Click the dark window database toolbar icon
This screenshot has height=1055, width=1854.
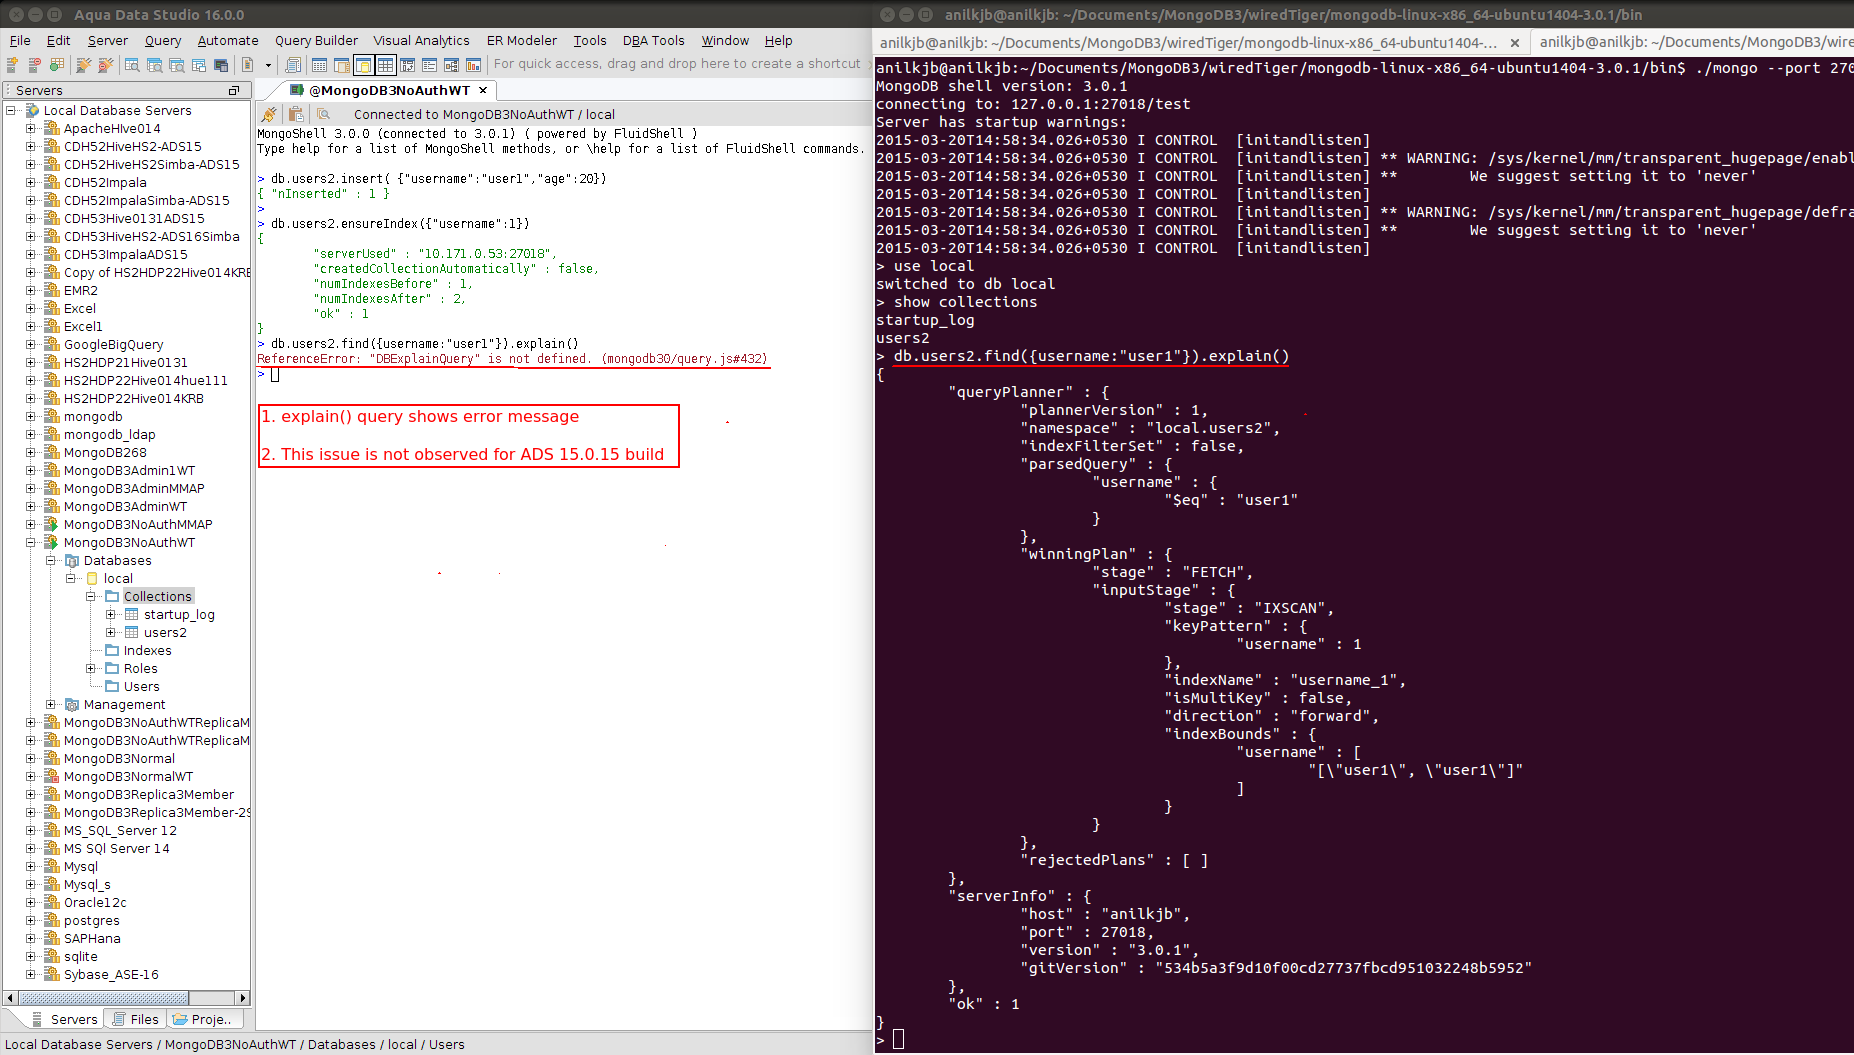pos(221,65)
